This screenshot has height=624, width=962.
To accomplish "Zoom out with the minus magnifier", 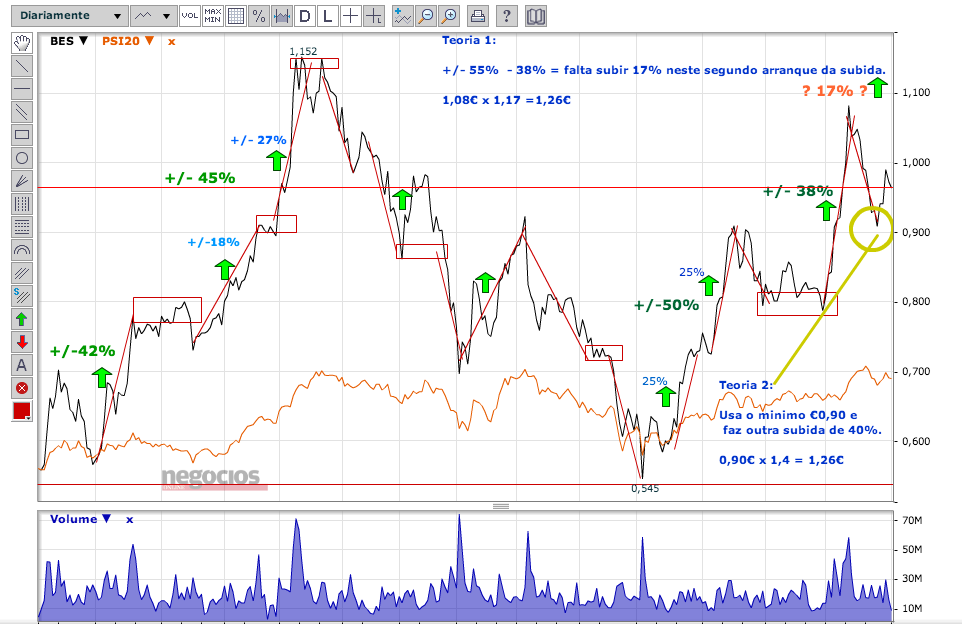I will [x=426, y=16].
